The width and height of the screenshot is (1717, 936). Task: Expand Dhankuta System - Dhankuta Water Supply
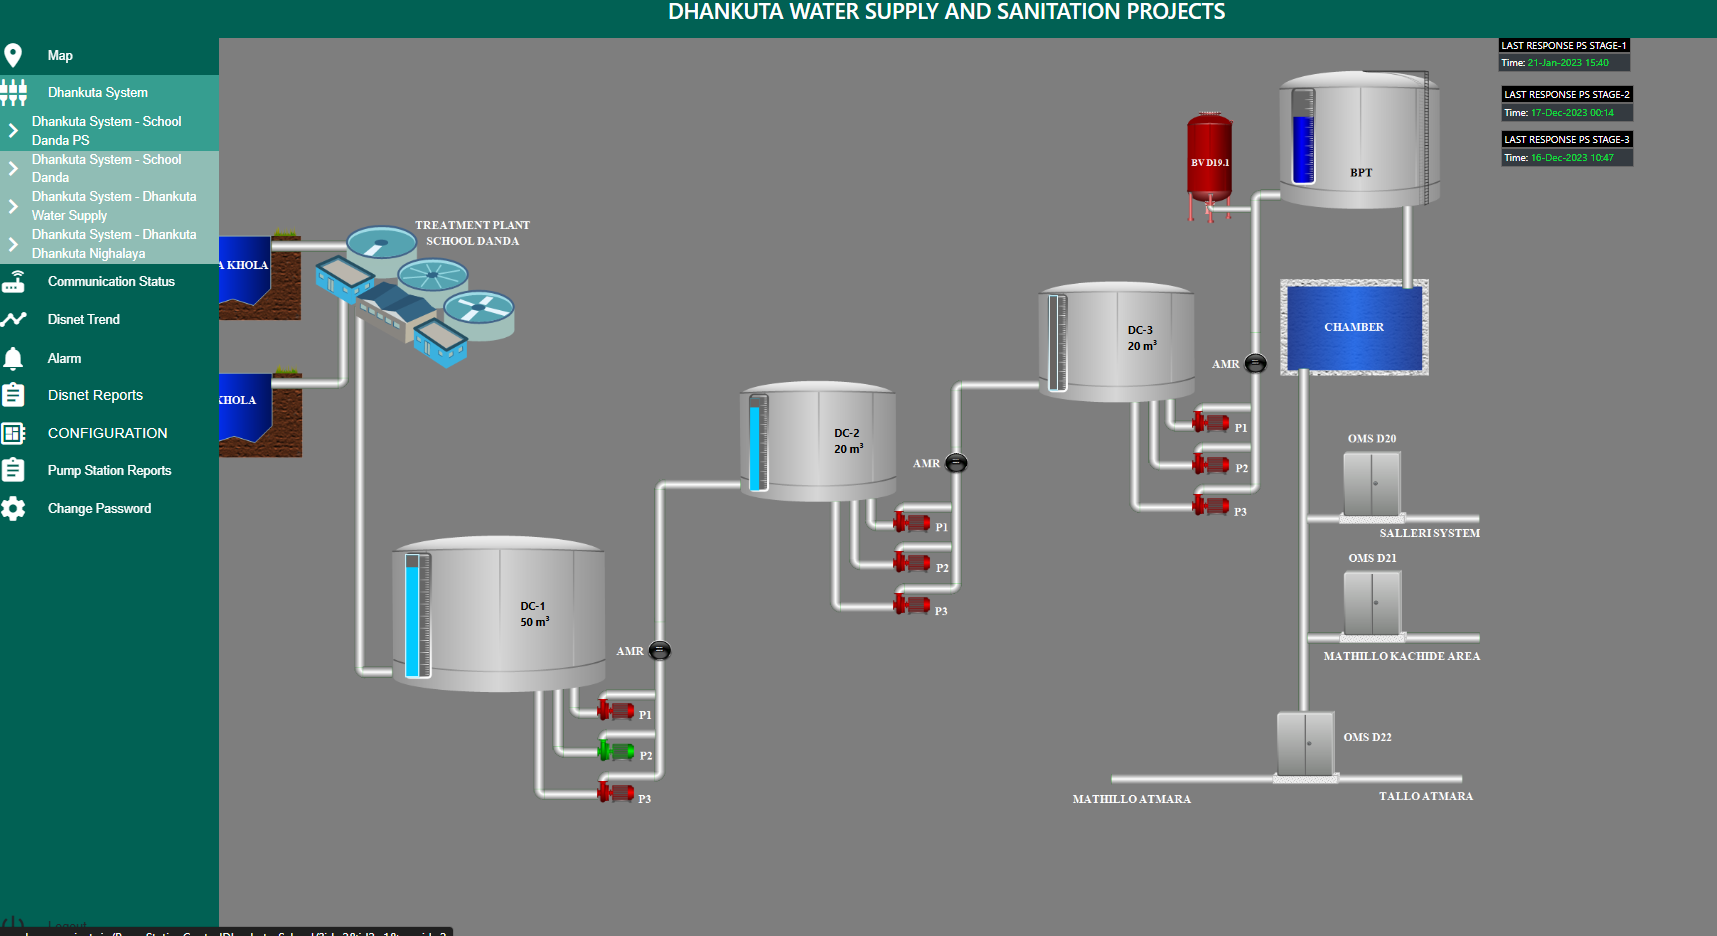pos(13,206)
